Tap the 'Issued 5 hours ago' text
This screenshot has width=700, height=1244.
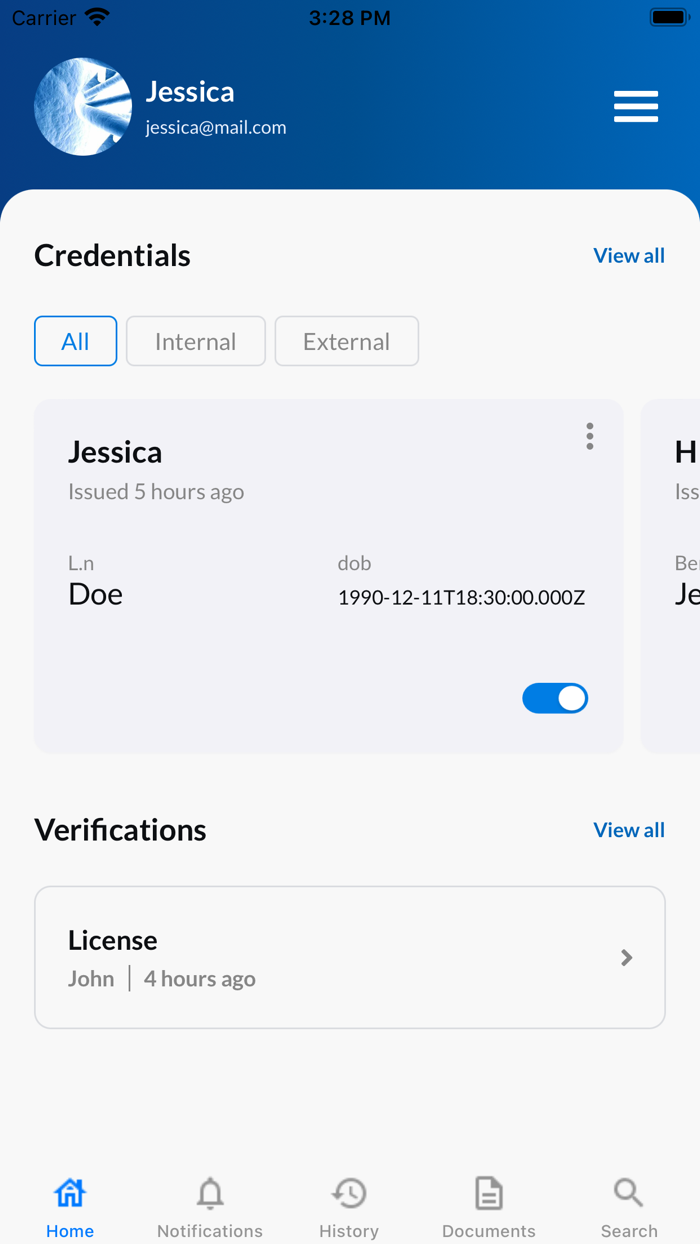(x=156, y=492)
